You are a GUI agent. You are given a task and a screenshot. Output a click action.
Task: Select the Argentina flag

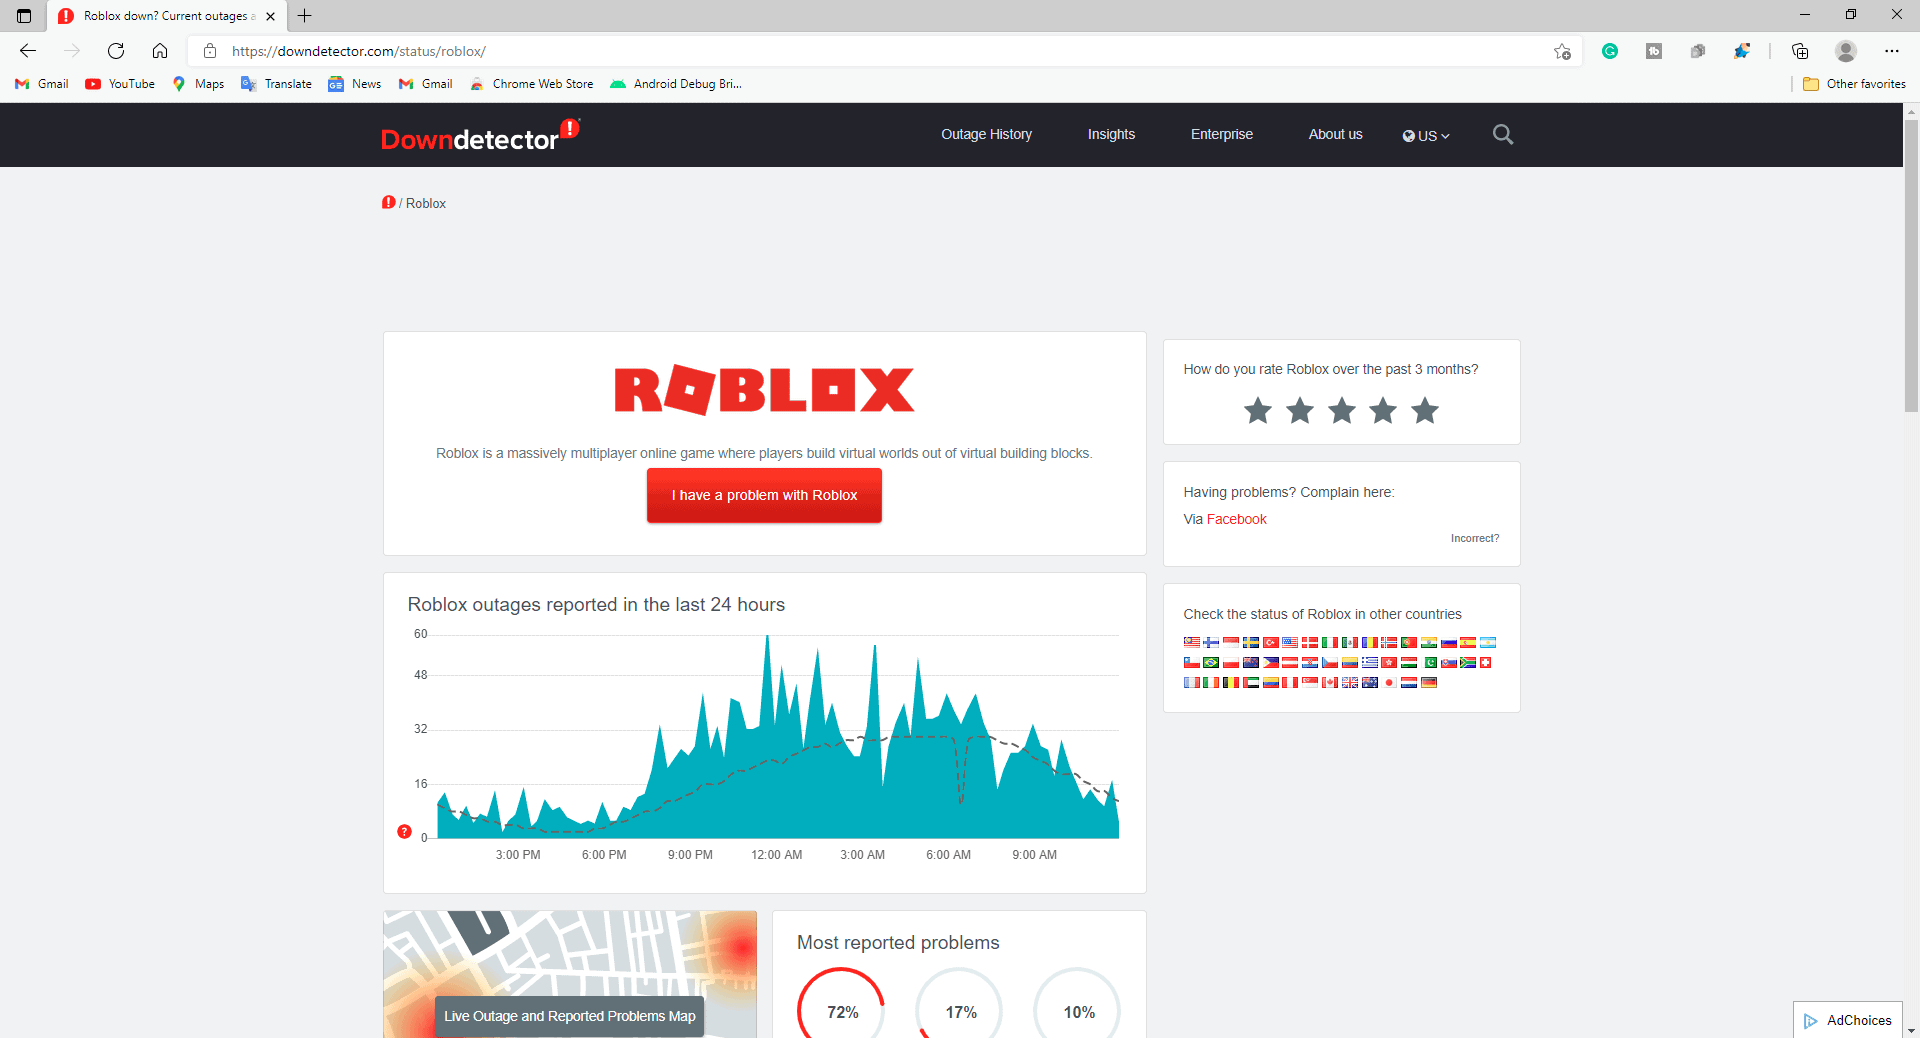click(1488, 642)
